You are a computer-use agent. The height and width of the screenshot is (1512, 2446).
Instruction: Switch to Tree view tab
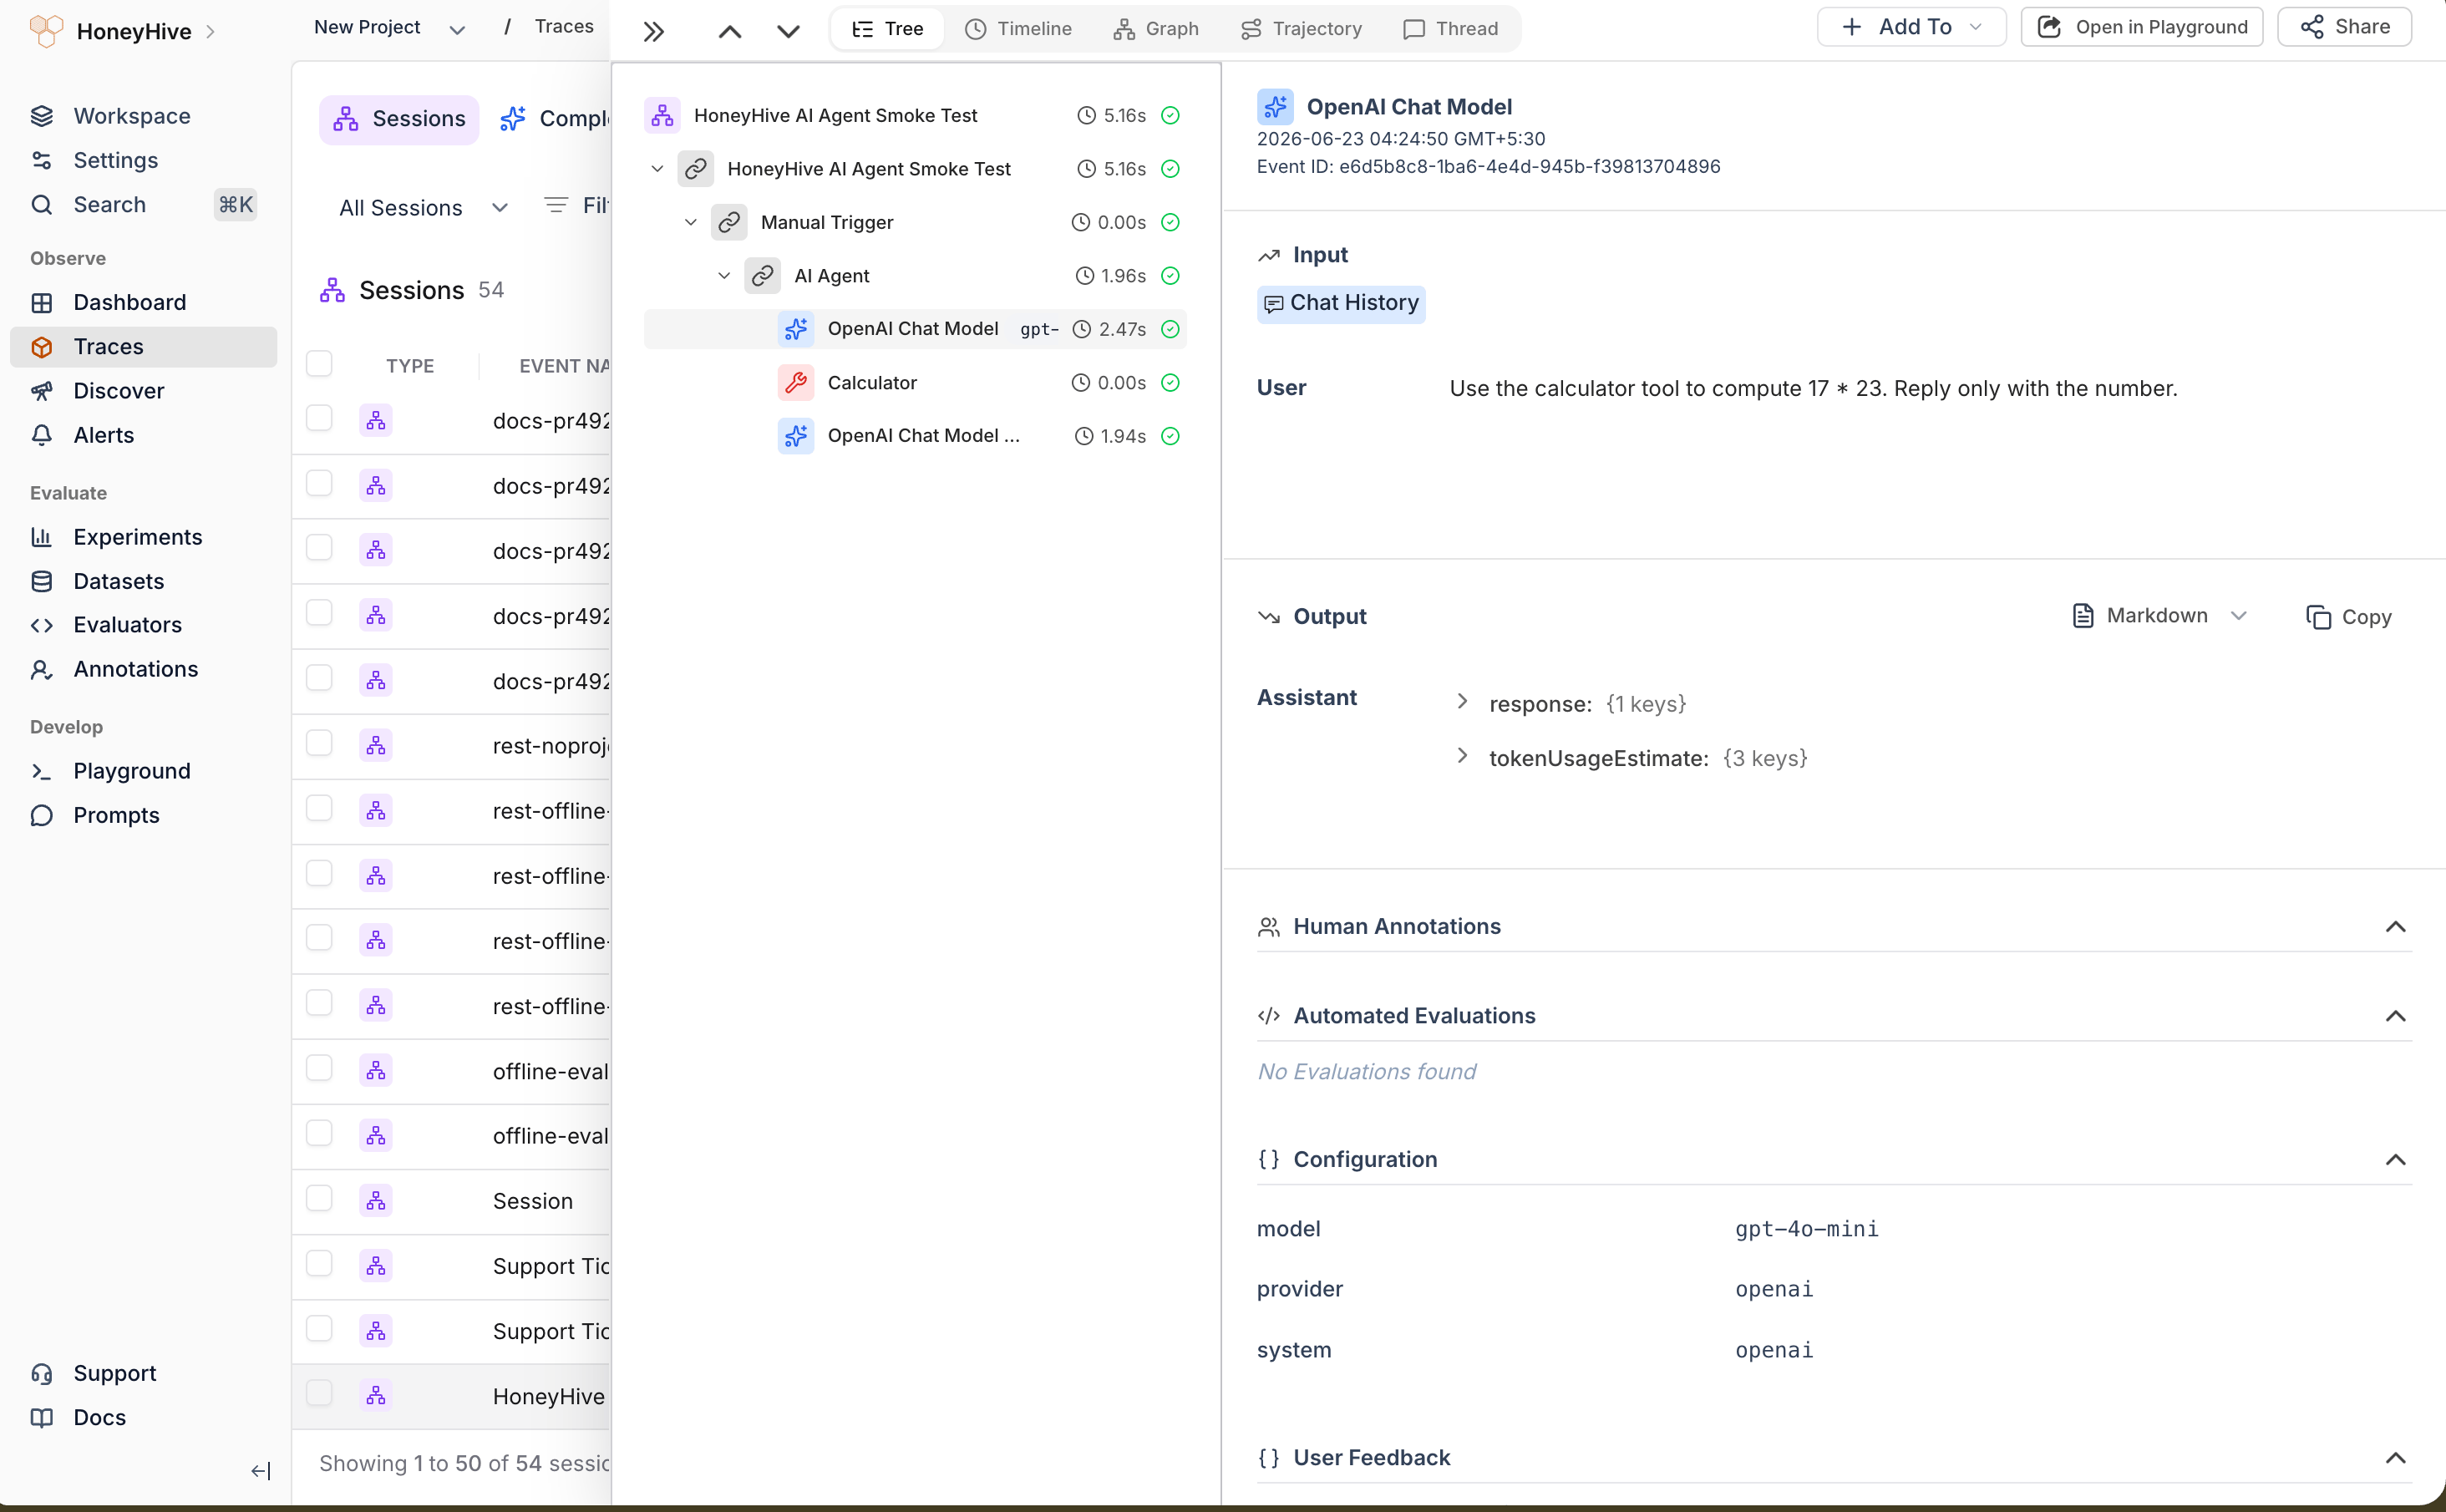point(888,29)
